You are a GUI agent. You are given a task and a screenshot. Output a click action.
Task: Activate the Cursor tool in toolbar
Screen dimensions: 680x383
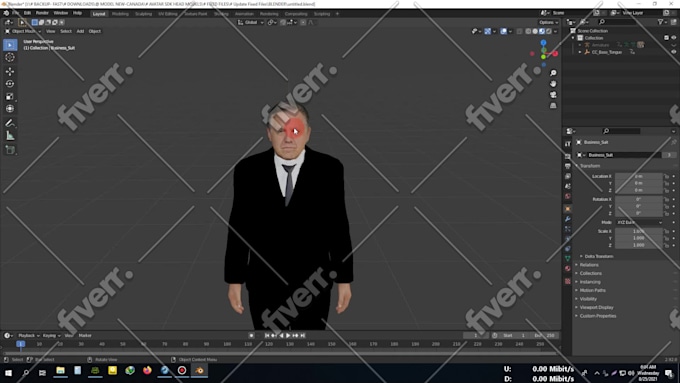(x=10, y=57)
